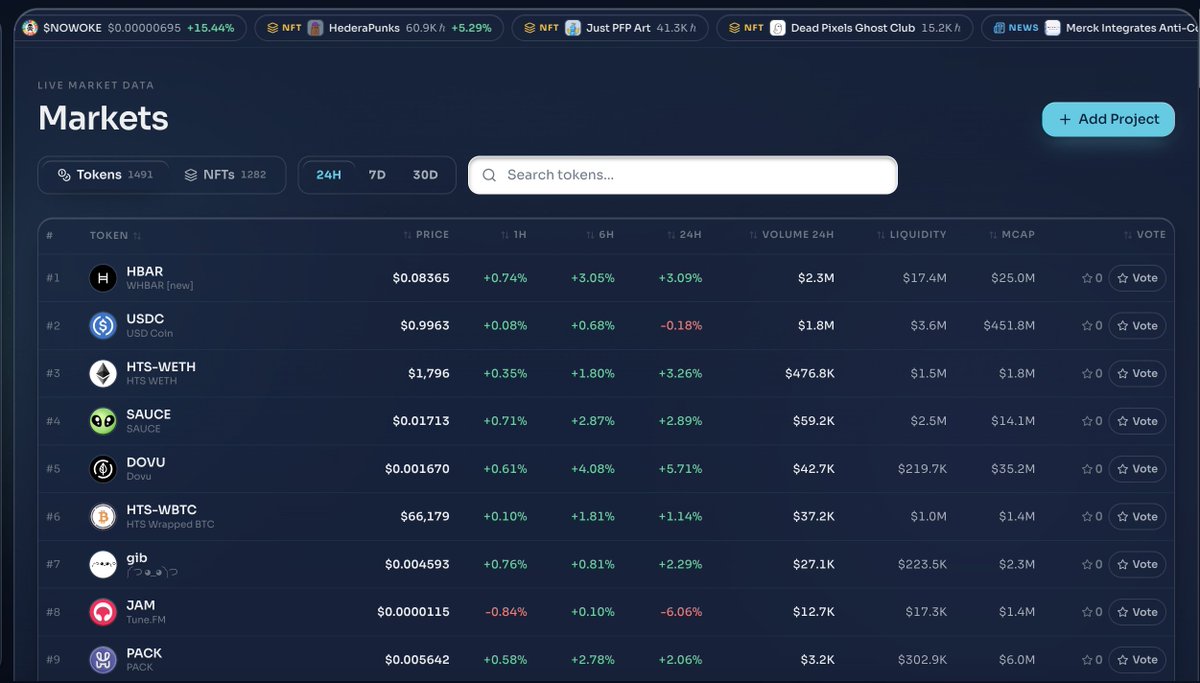Click the Merck news ticker item

(x=1090, y=28)
